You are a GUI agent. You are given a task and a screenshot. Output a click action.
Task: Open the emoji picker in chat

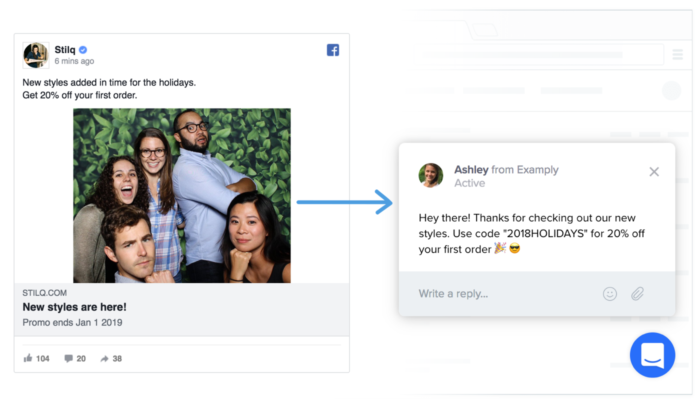[x=610, y=294]
